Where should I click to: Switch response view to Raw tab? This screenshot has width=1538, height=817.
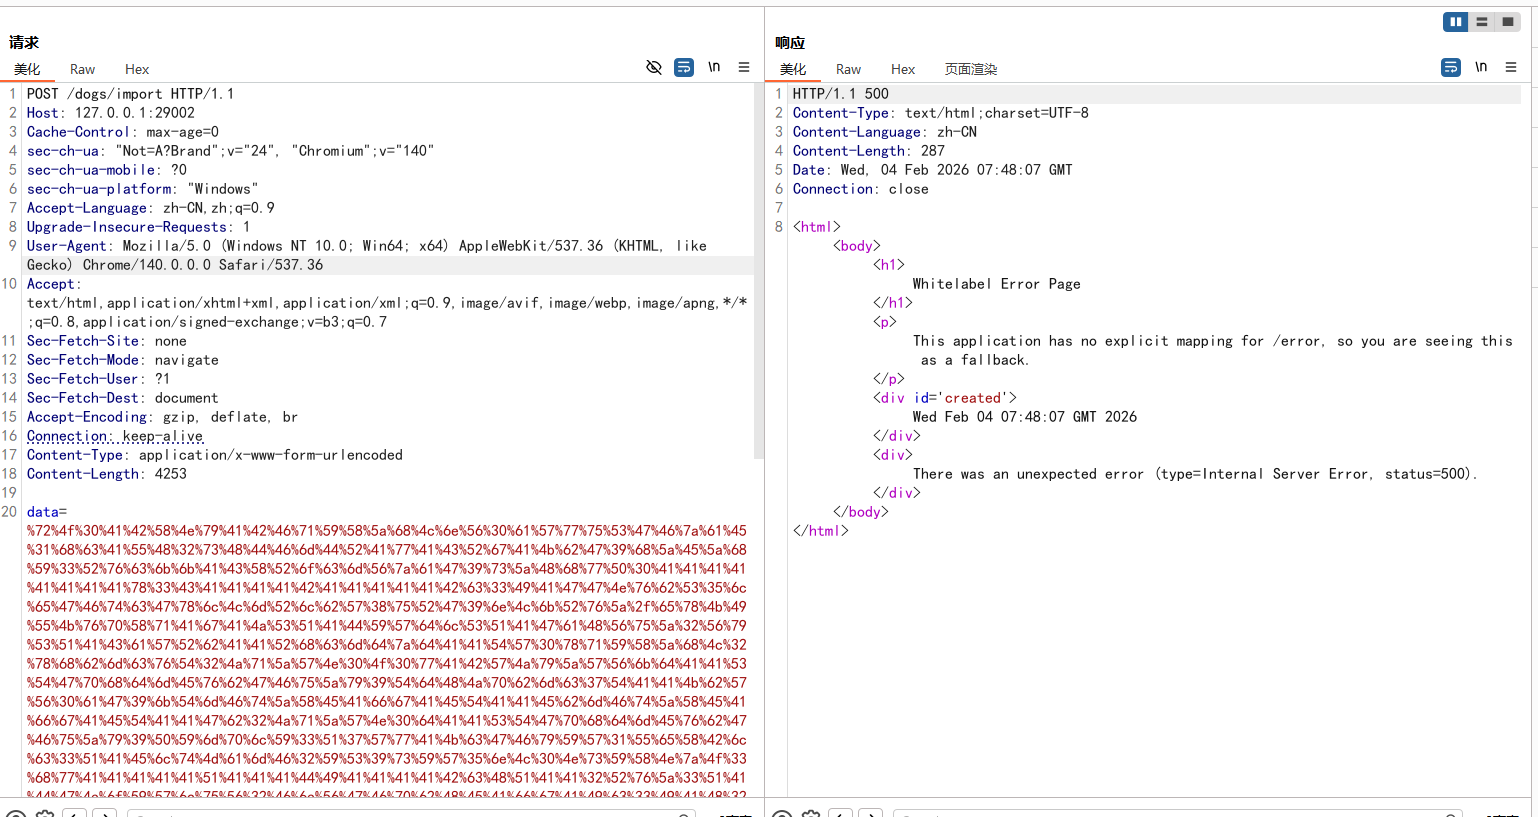848,69
